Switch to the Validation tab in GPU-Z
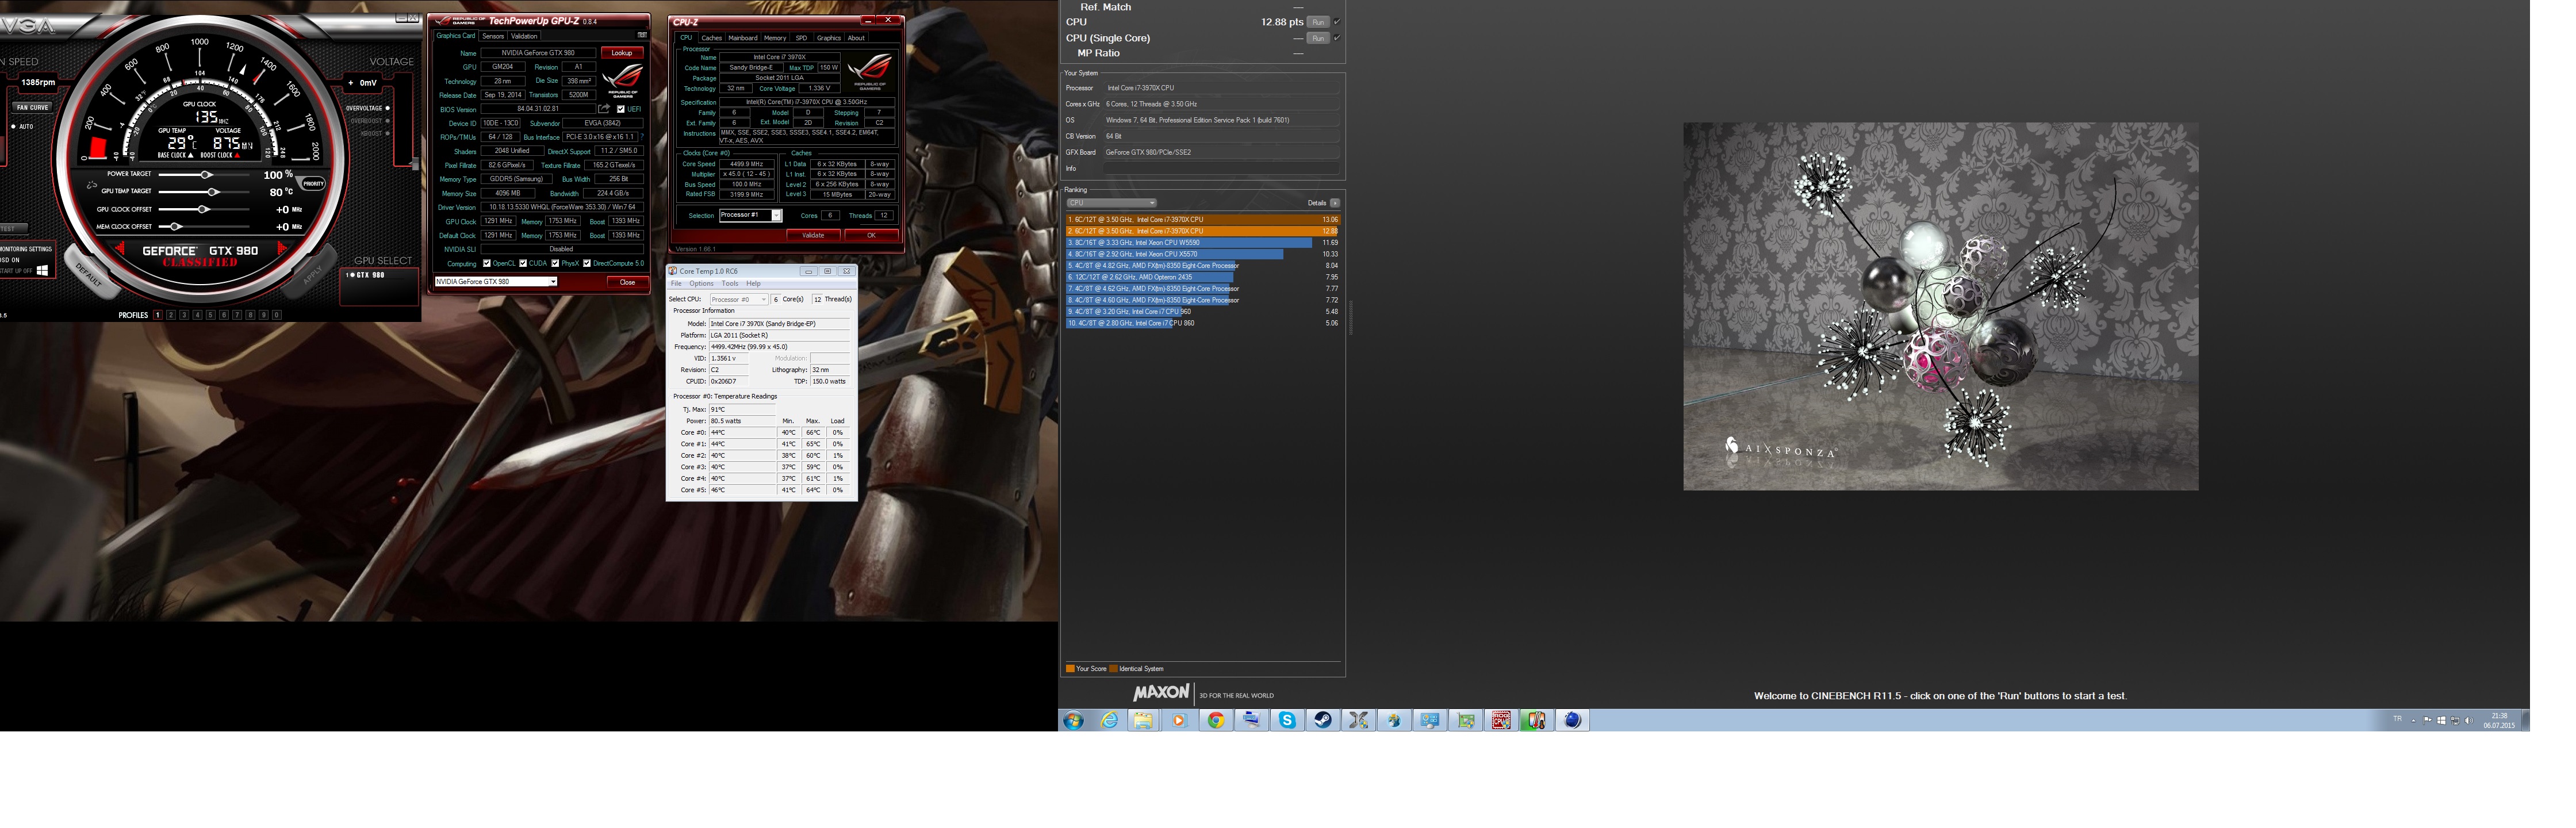This screenshot has height=828, width=2576. click(525, 36)
